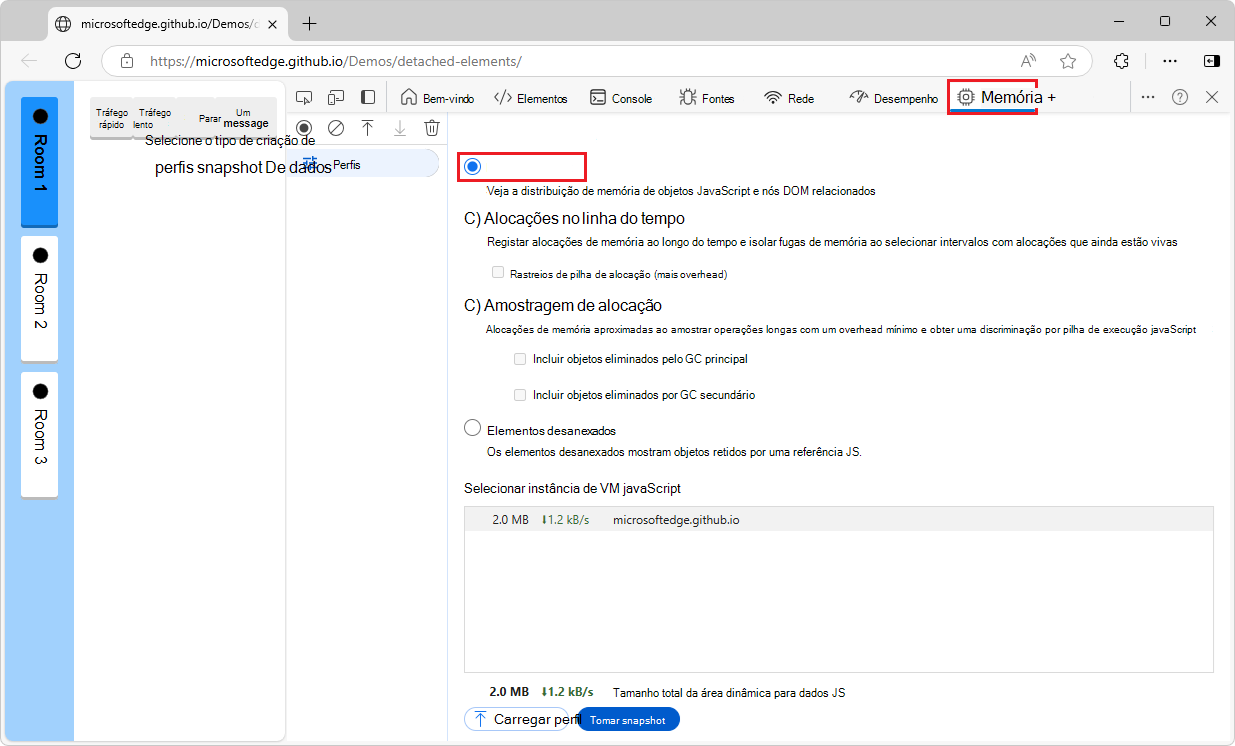Click the record heap profile icon
Image resolution: width=1235 pixels, height=746 pixels.
point(304,128)
